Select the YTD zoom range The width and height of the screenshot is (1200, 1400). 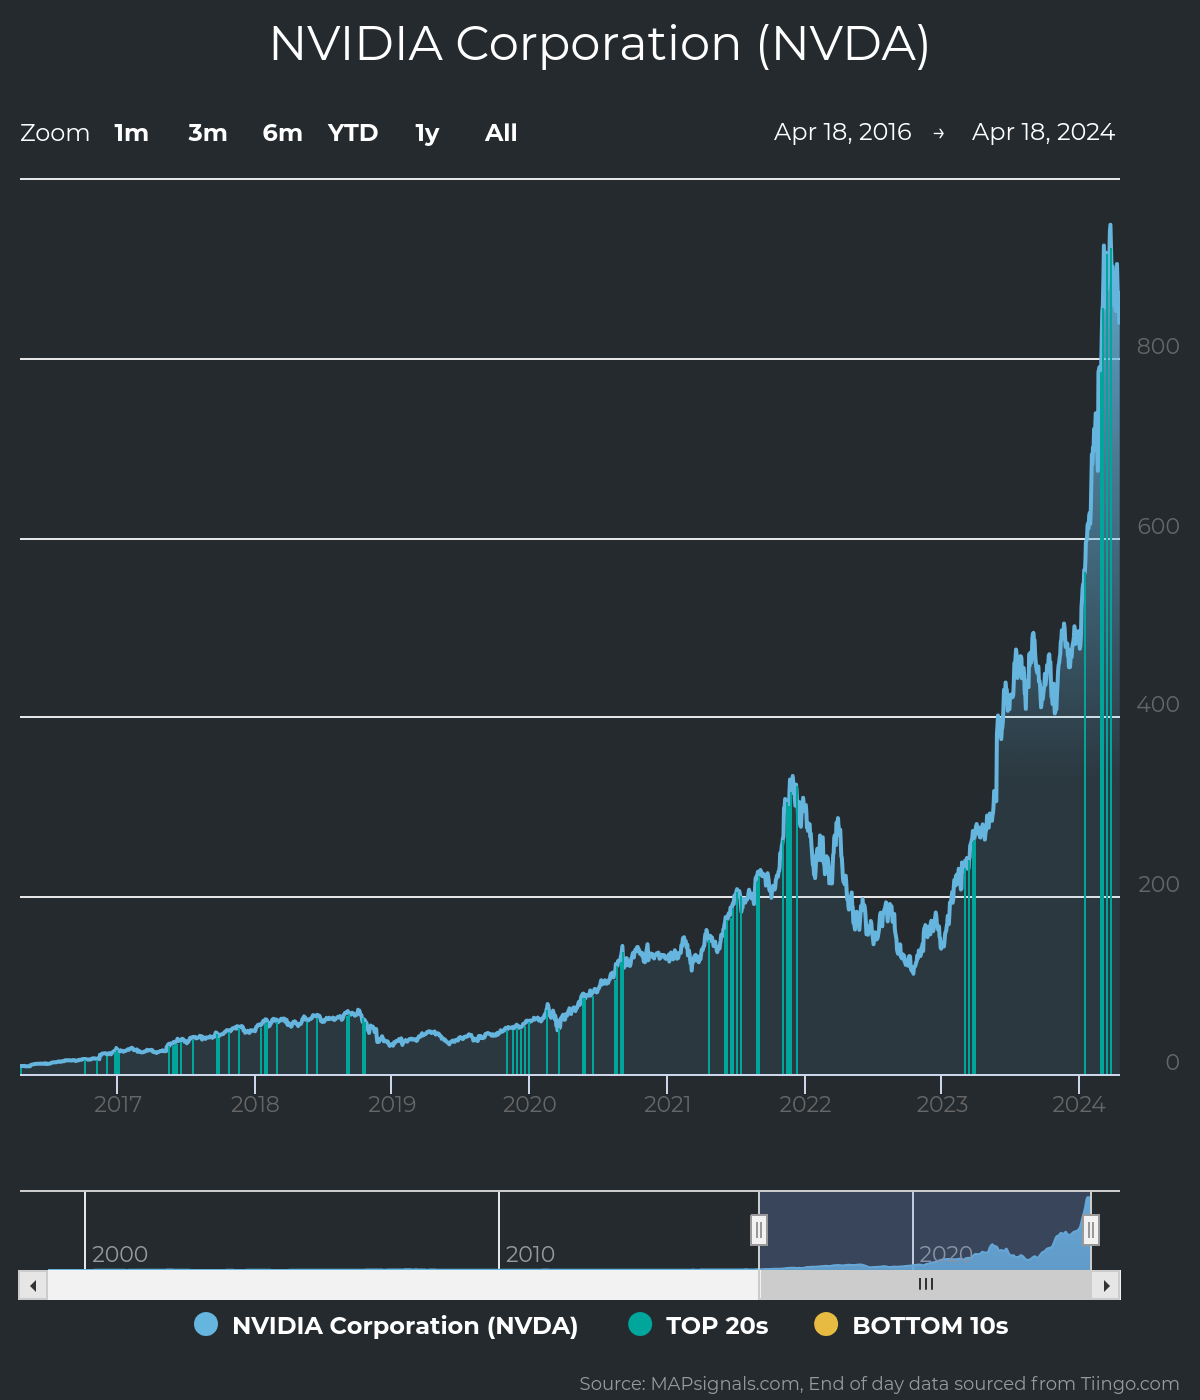[353, 133]
